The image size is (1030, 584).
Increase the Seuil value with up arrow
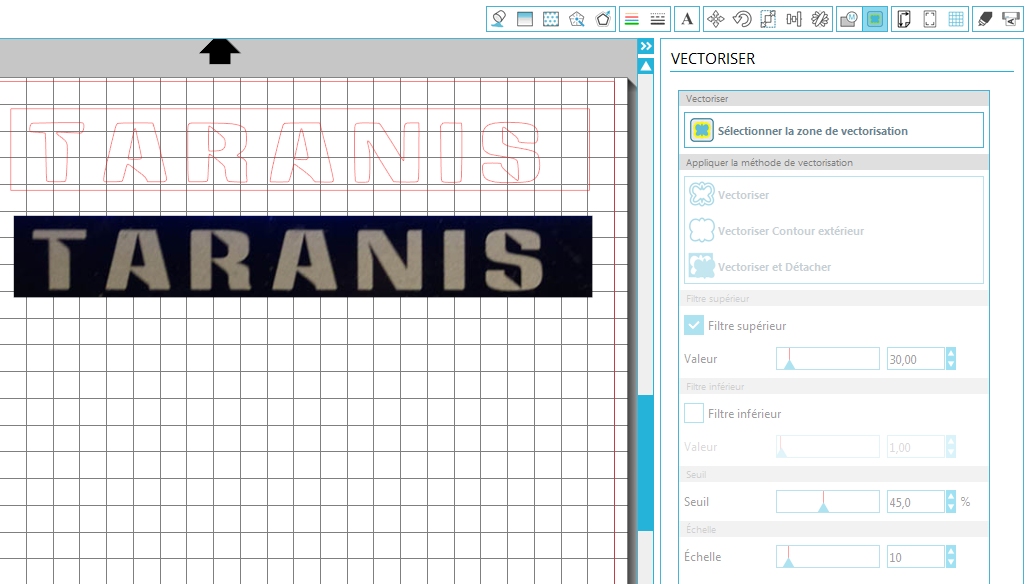[x=951, y=496]
